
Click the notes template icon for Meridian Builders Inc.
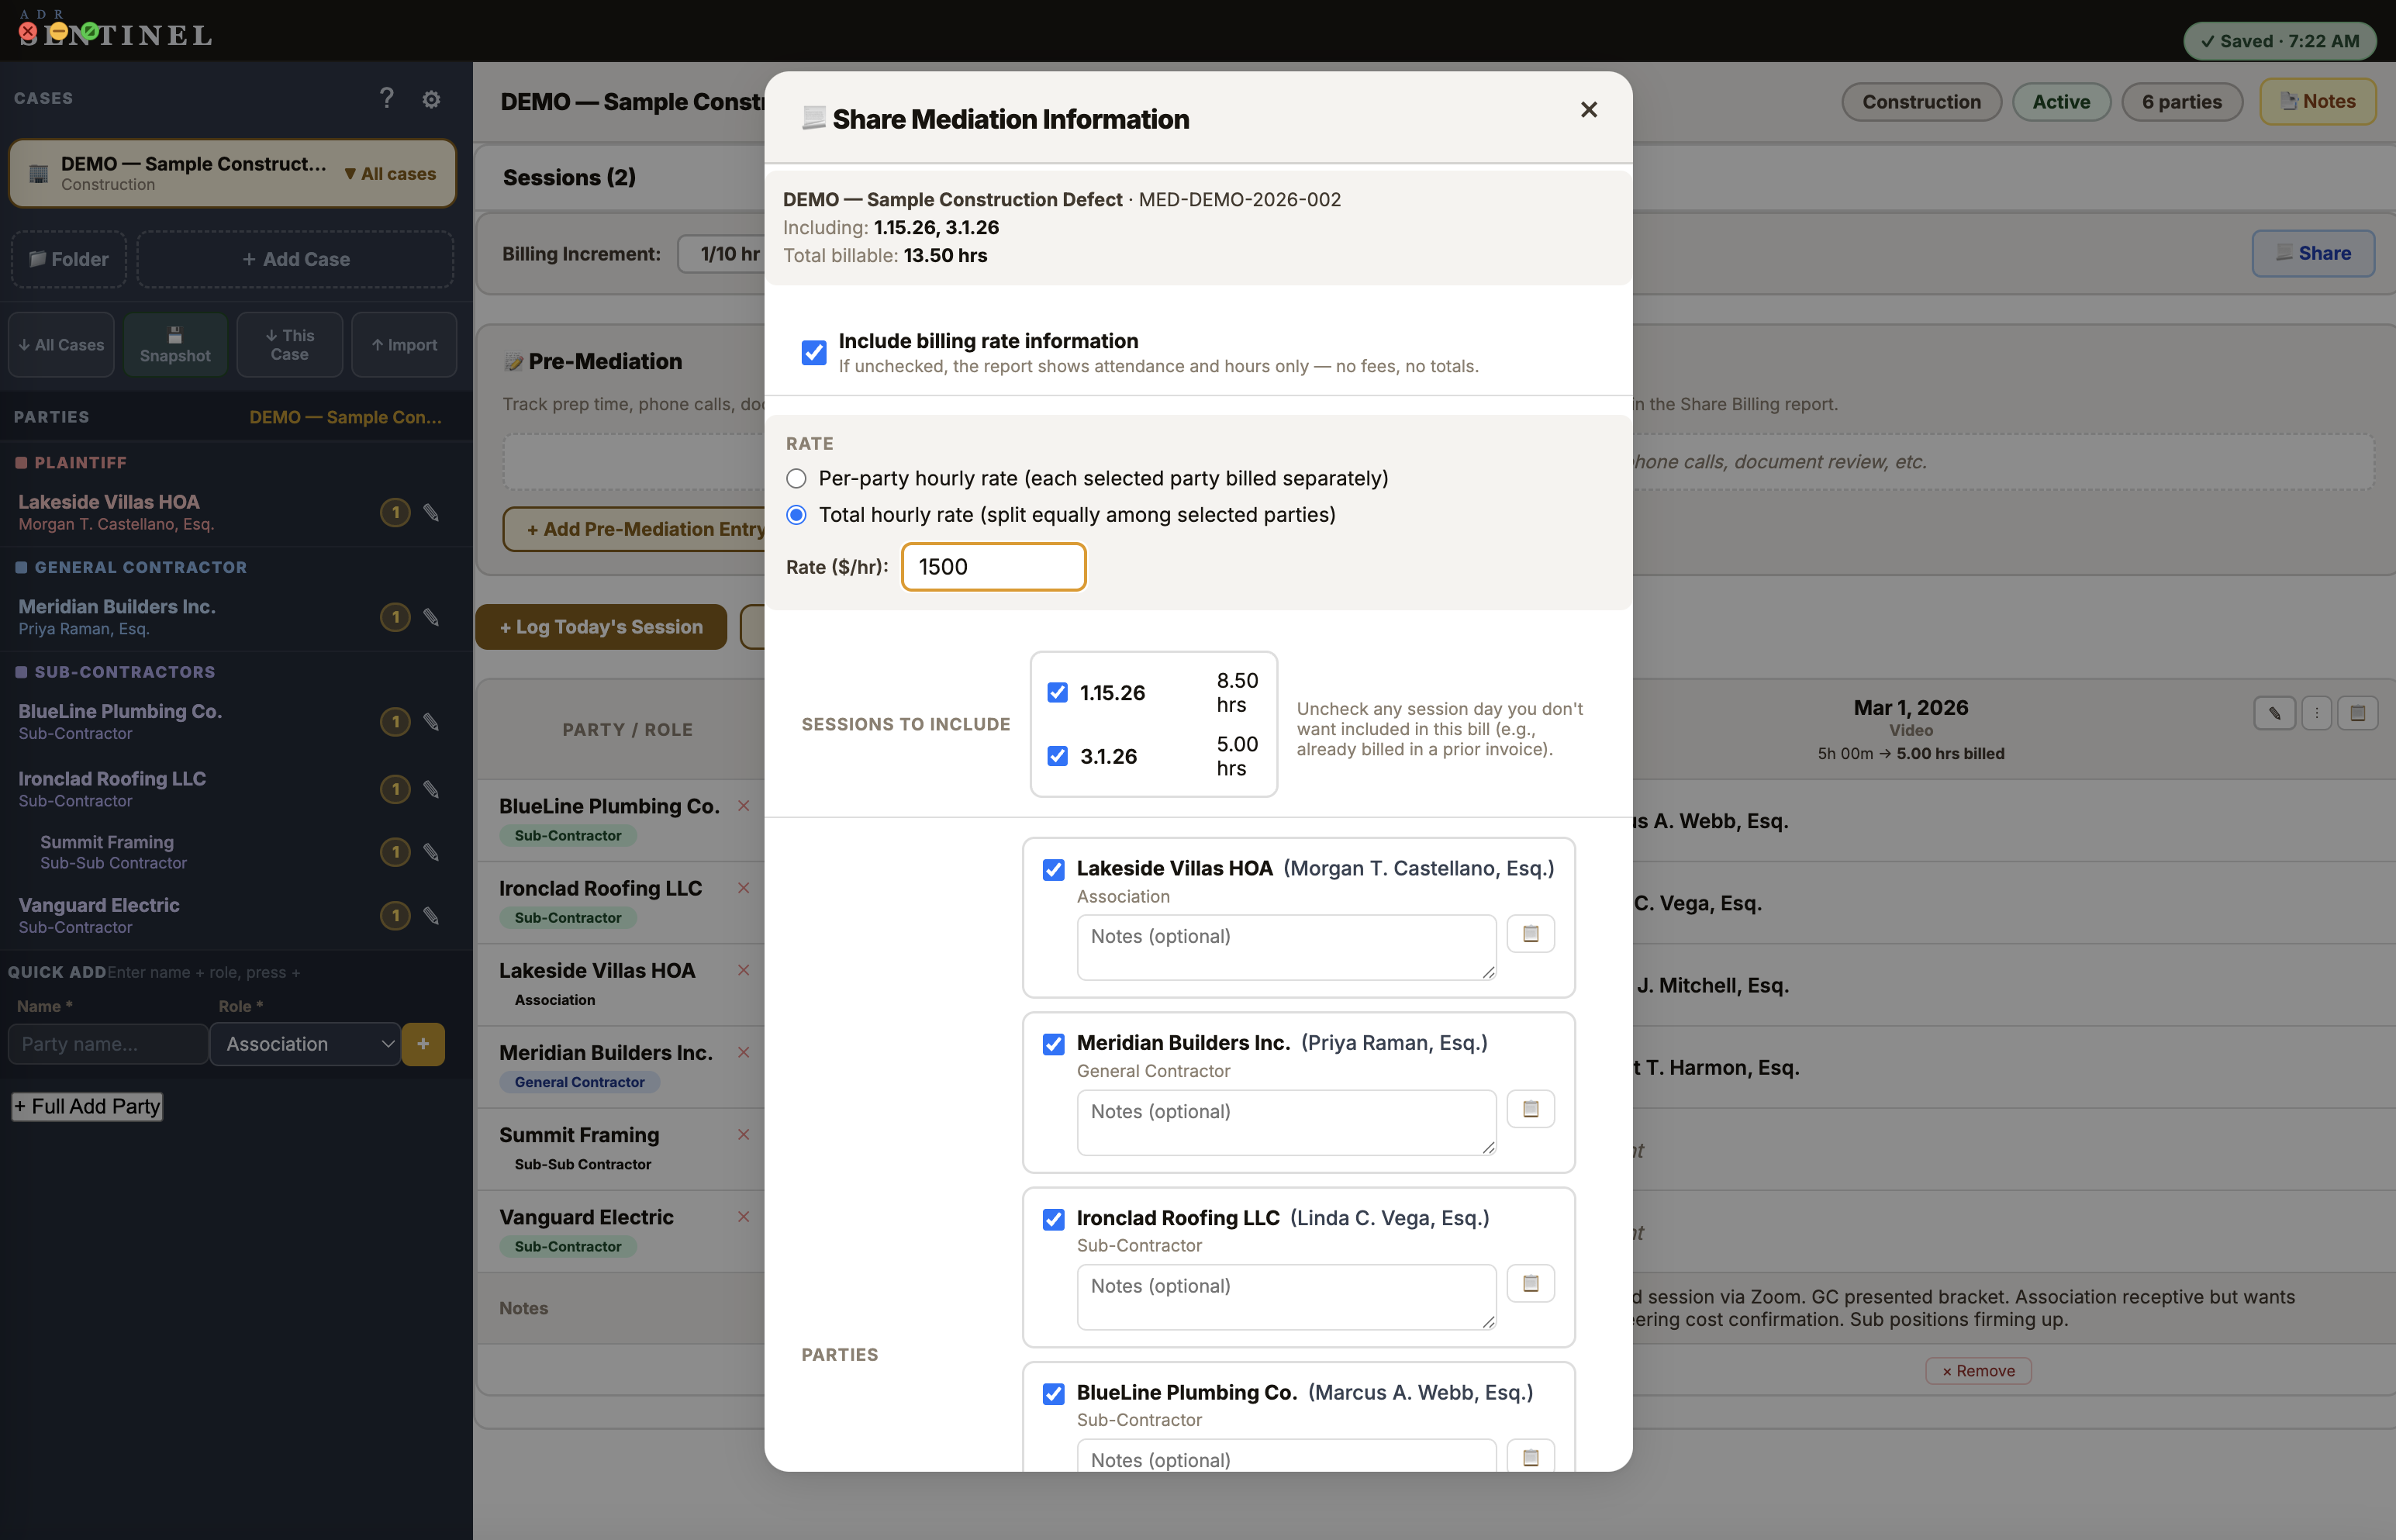tap(1530, 1109)
